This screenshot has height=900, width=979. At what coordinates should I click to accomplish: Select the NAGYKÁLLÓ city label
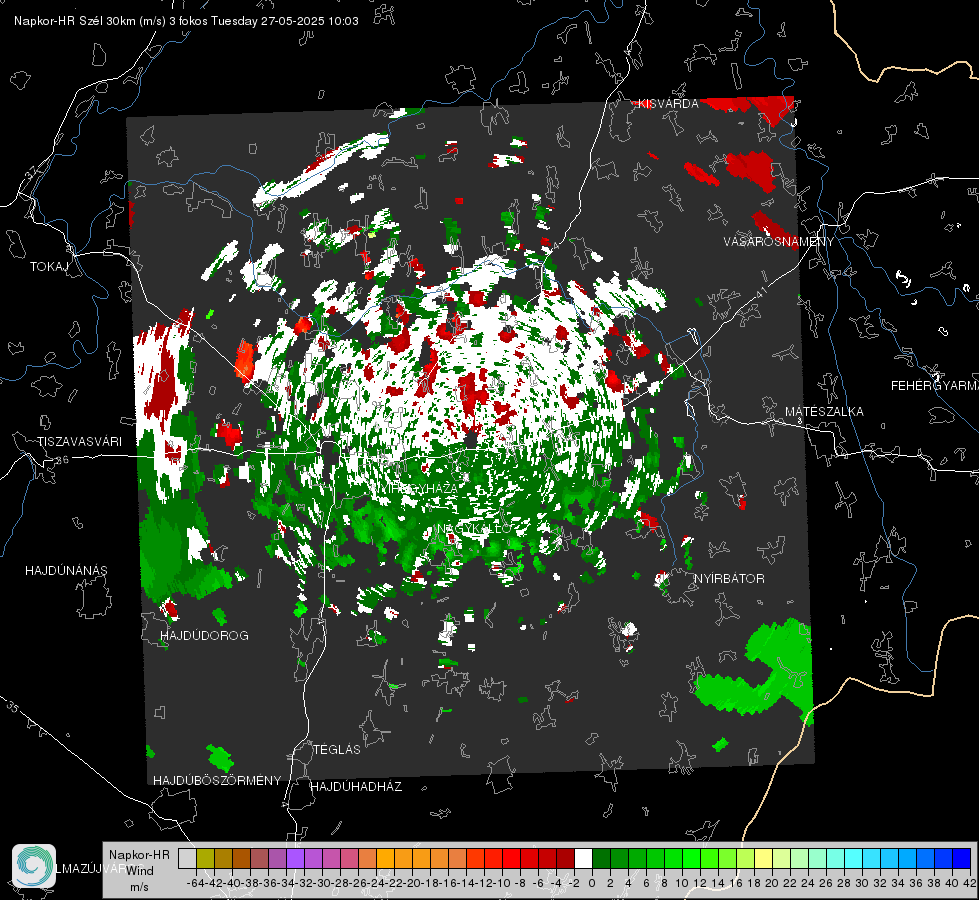click(475, 529)
